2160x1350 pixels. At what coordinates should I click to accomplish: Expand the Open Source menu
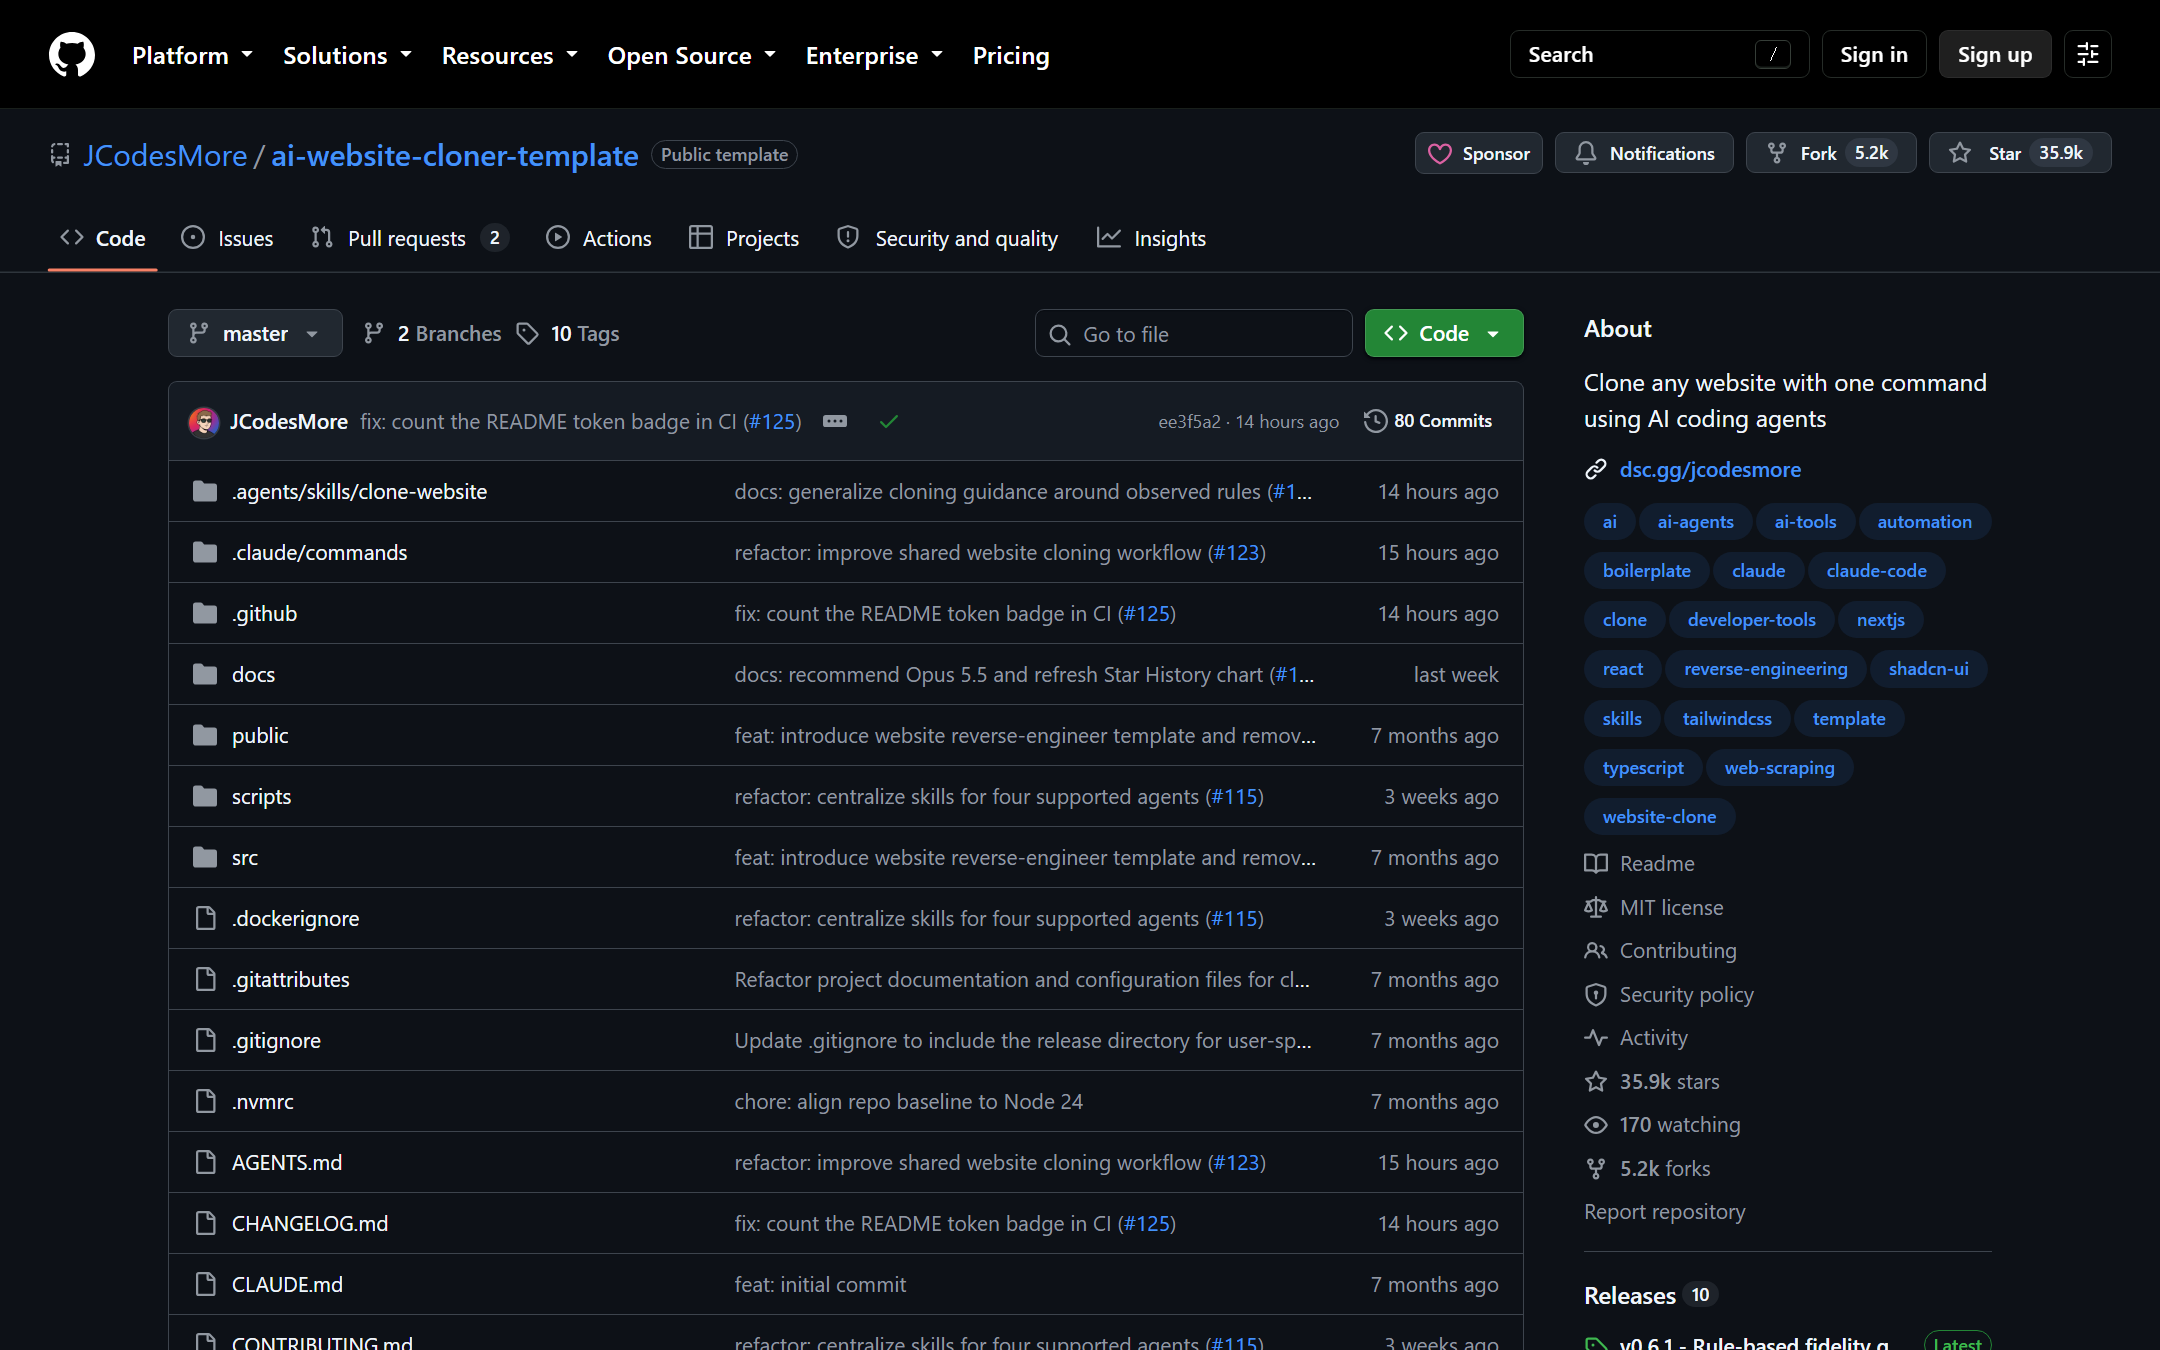[x=692, y=55]
